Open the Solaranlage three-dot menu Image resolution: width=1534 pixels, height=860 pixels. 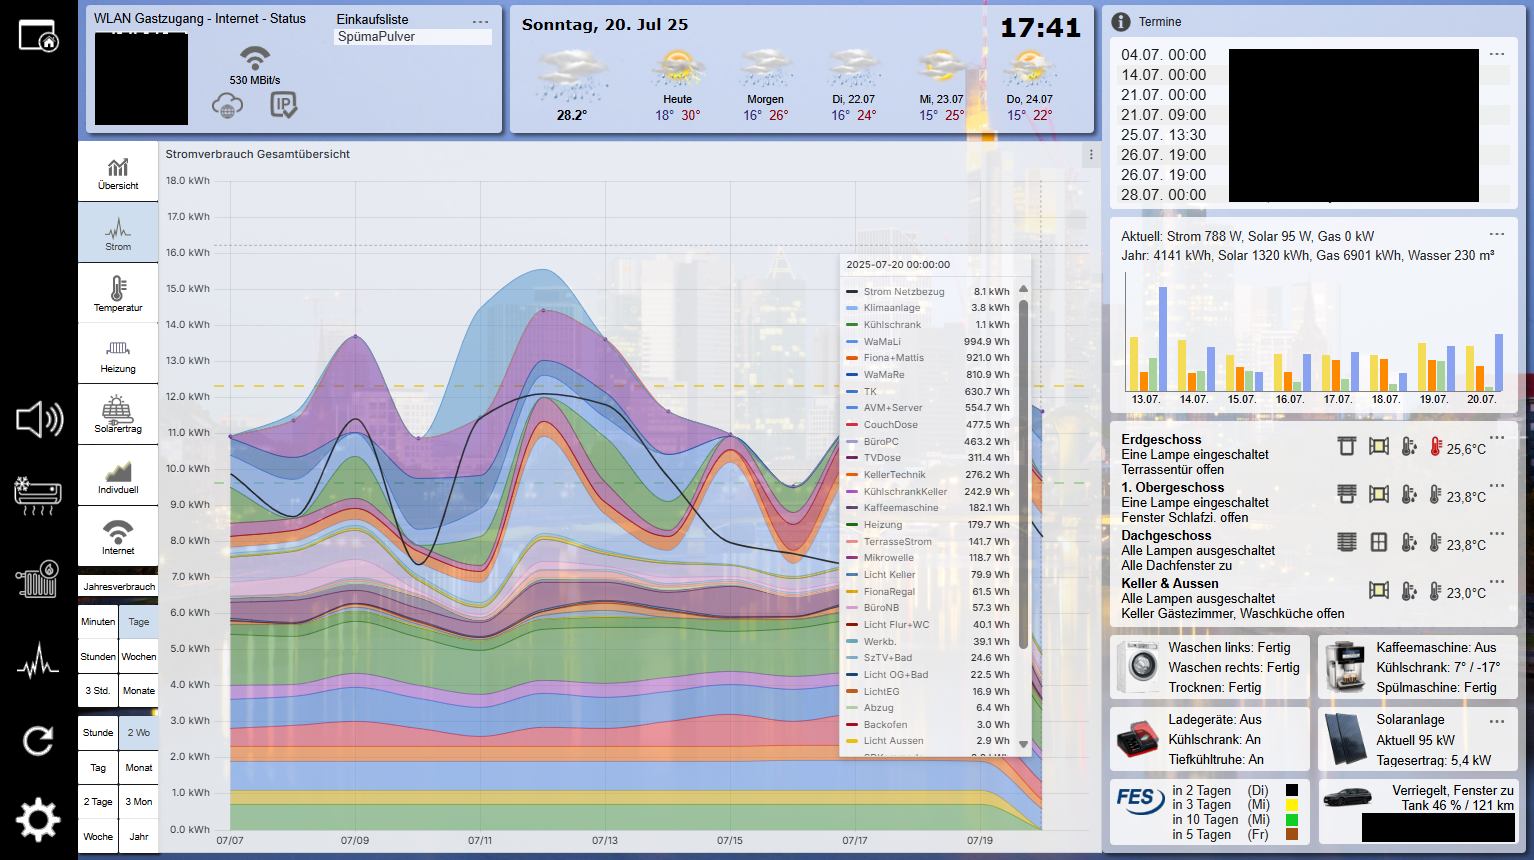[x=1497, y=721]
